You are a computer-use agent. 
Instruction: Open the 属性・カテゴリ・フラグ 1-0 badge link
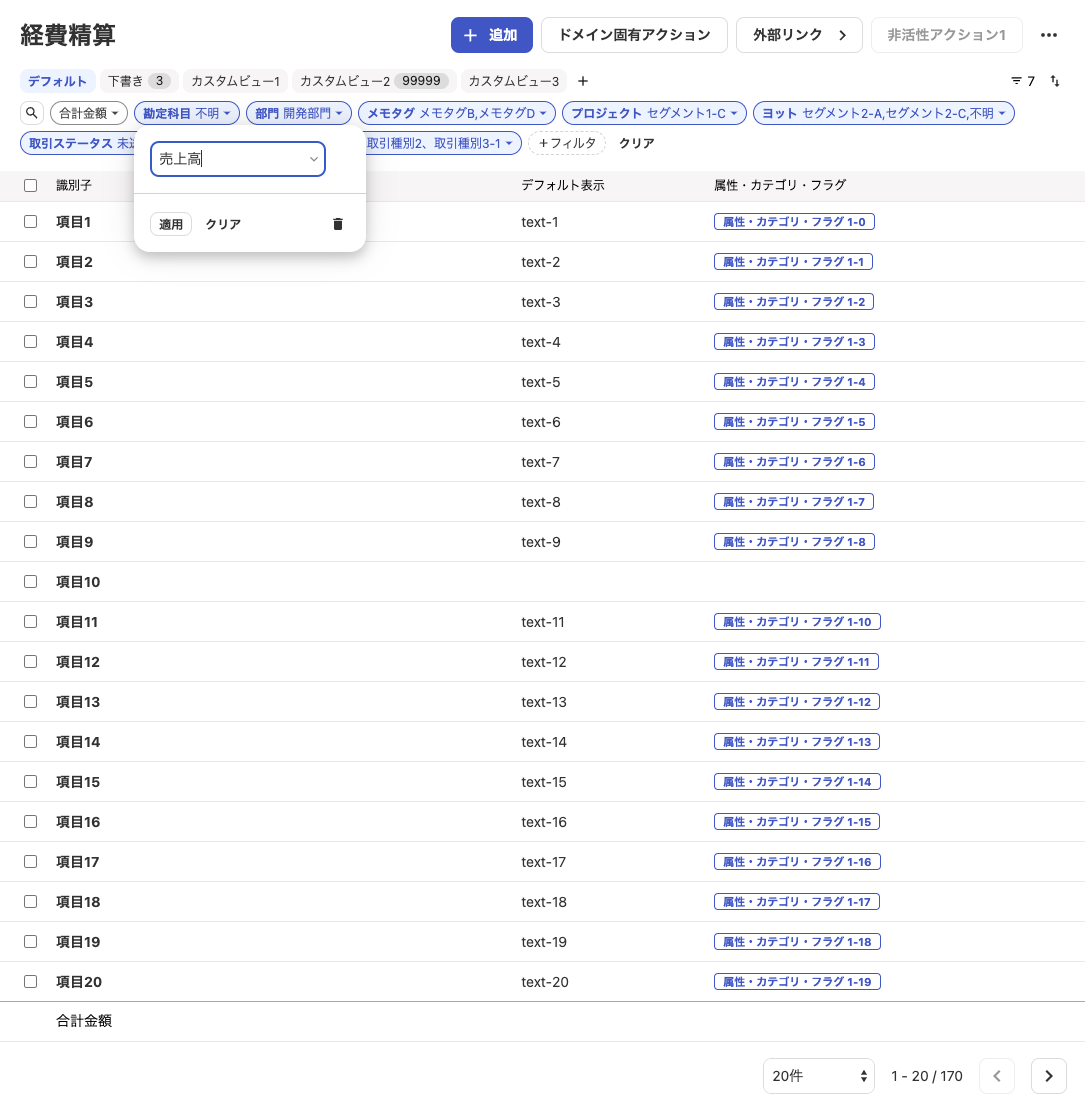[x=794, y=221]
